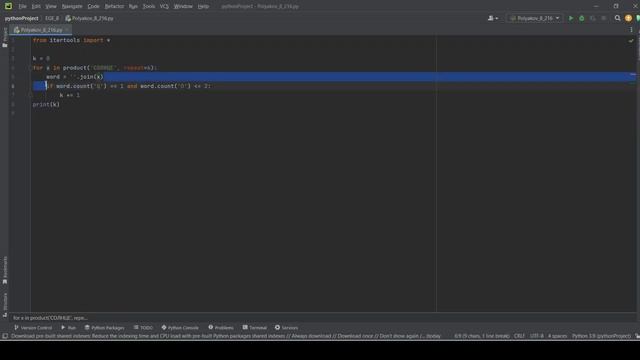Click the 'if word.count' condition line
This screenshot has height=360, width=640.
click(128, 86)
